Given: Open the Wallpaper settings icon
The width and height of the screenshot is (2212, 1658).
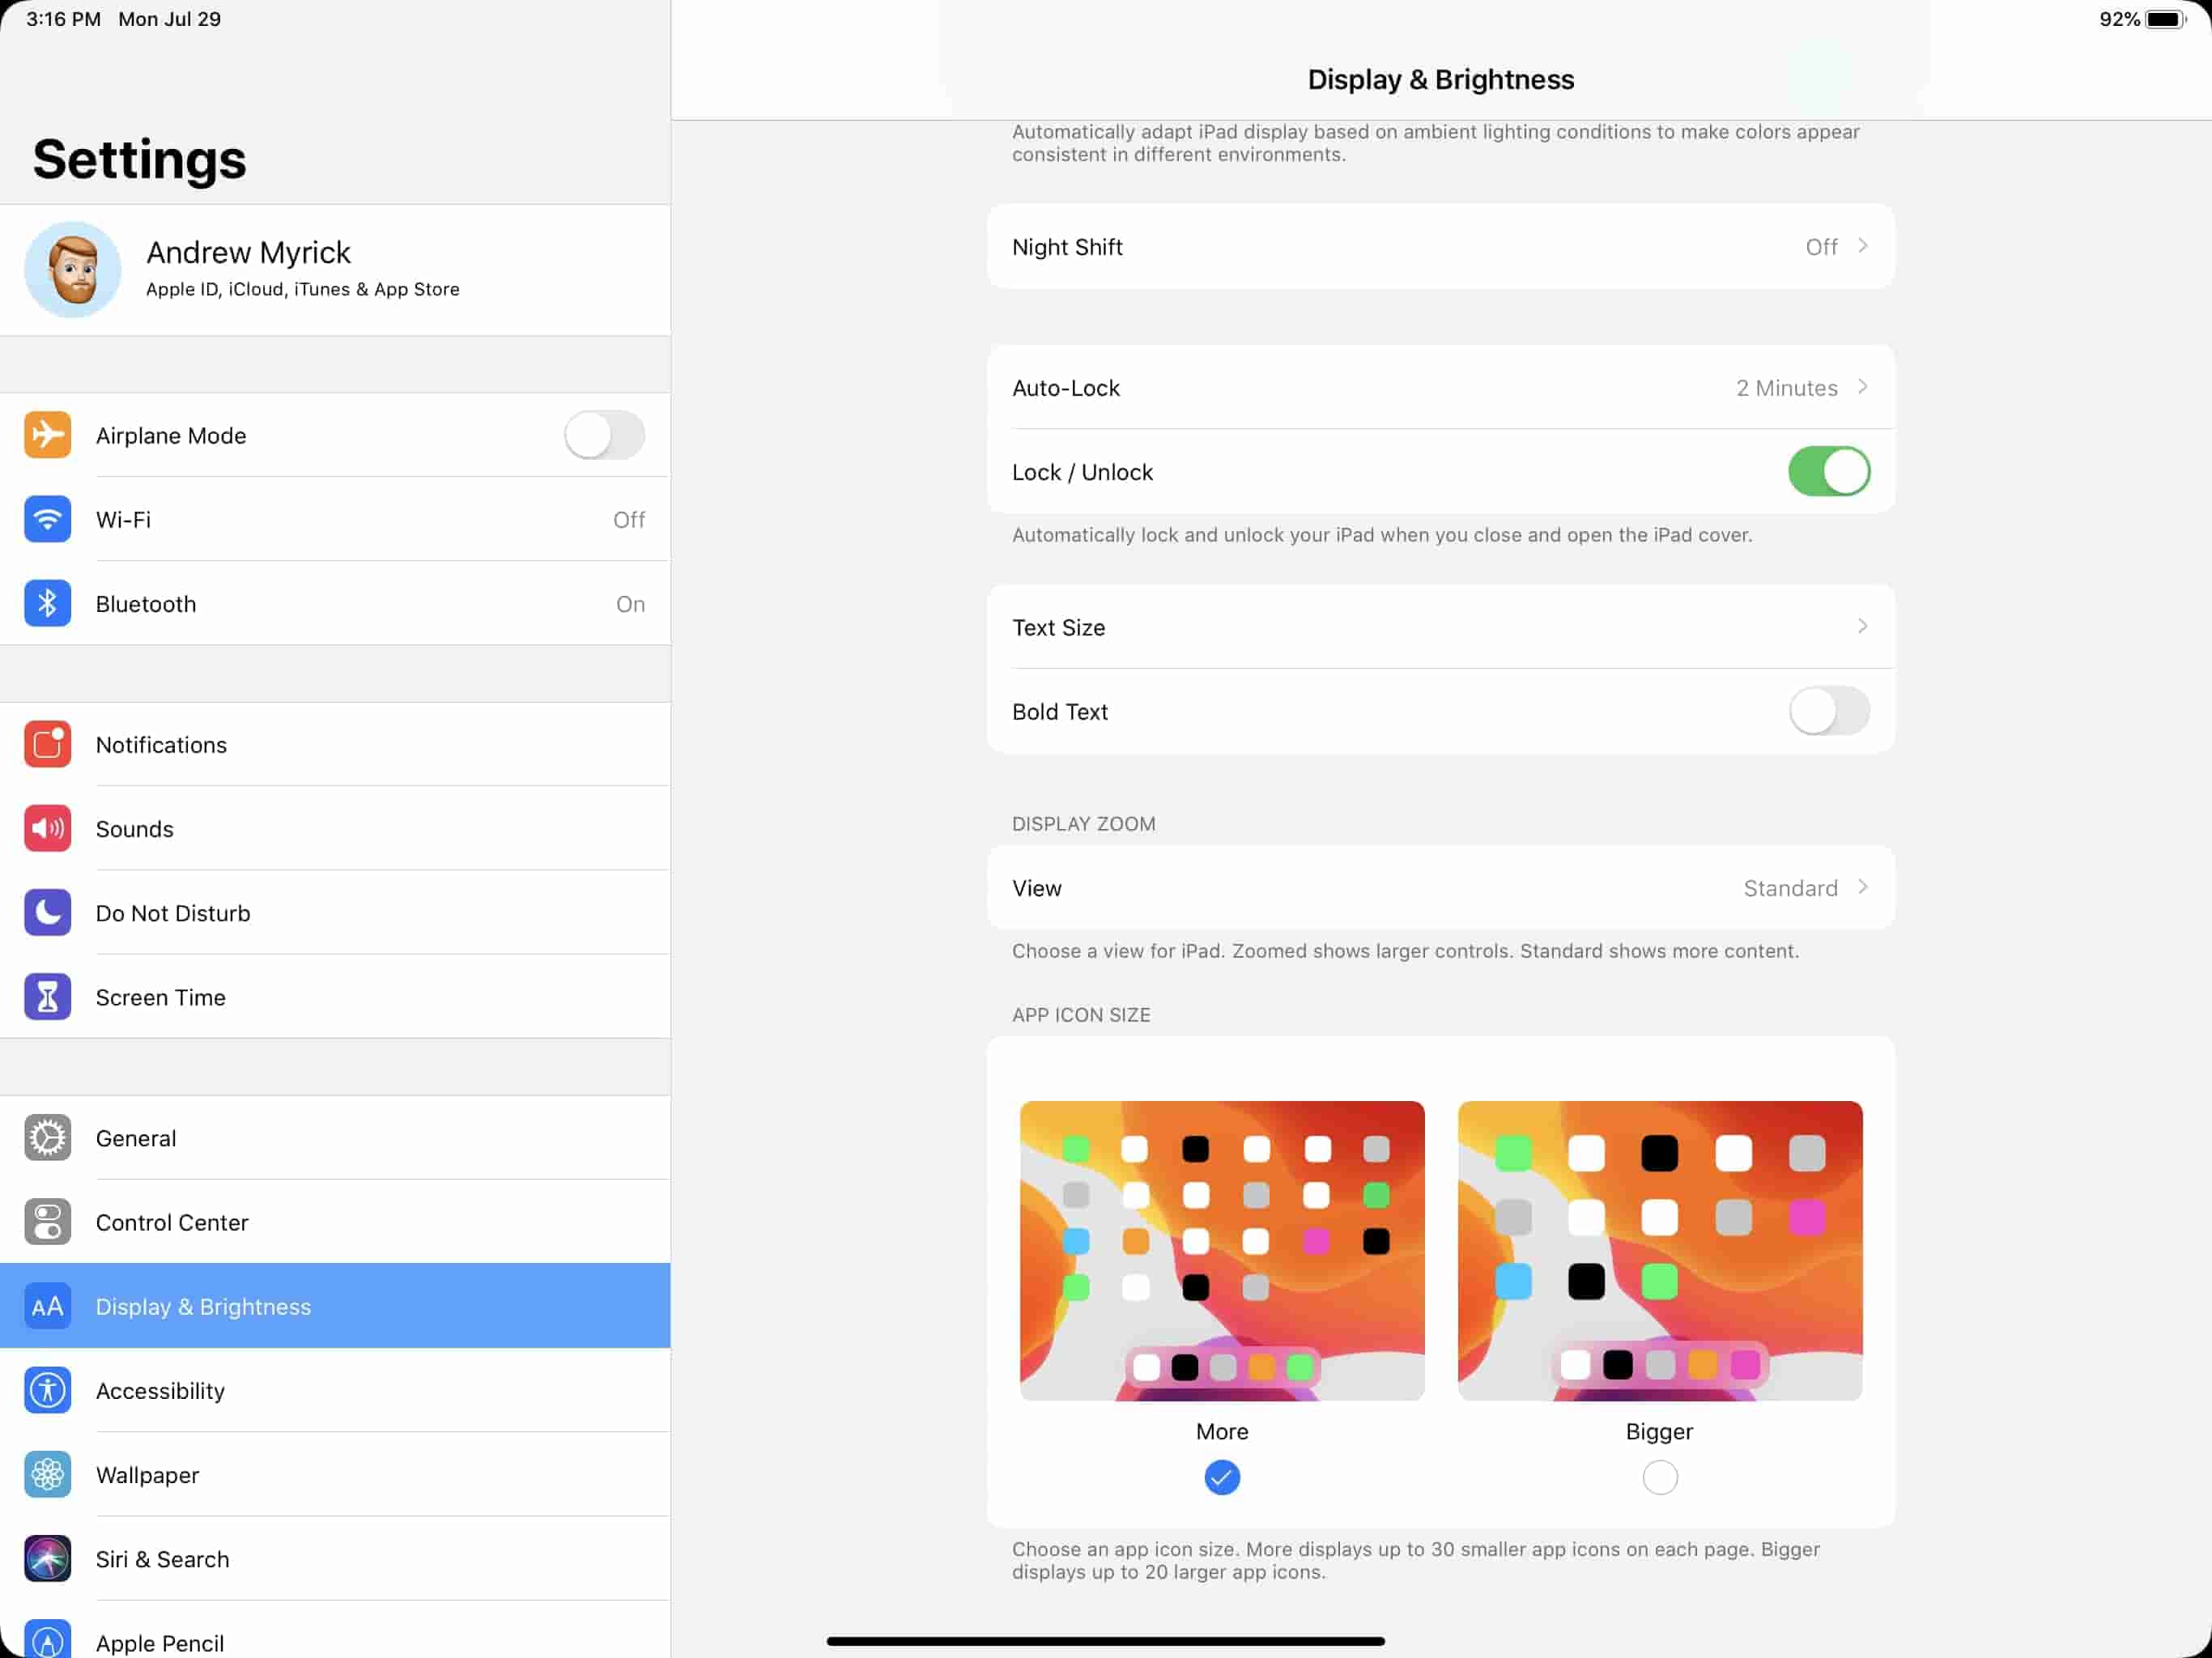Looking at the screenshot, I should [x=45, y=1473].
